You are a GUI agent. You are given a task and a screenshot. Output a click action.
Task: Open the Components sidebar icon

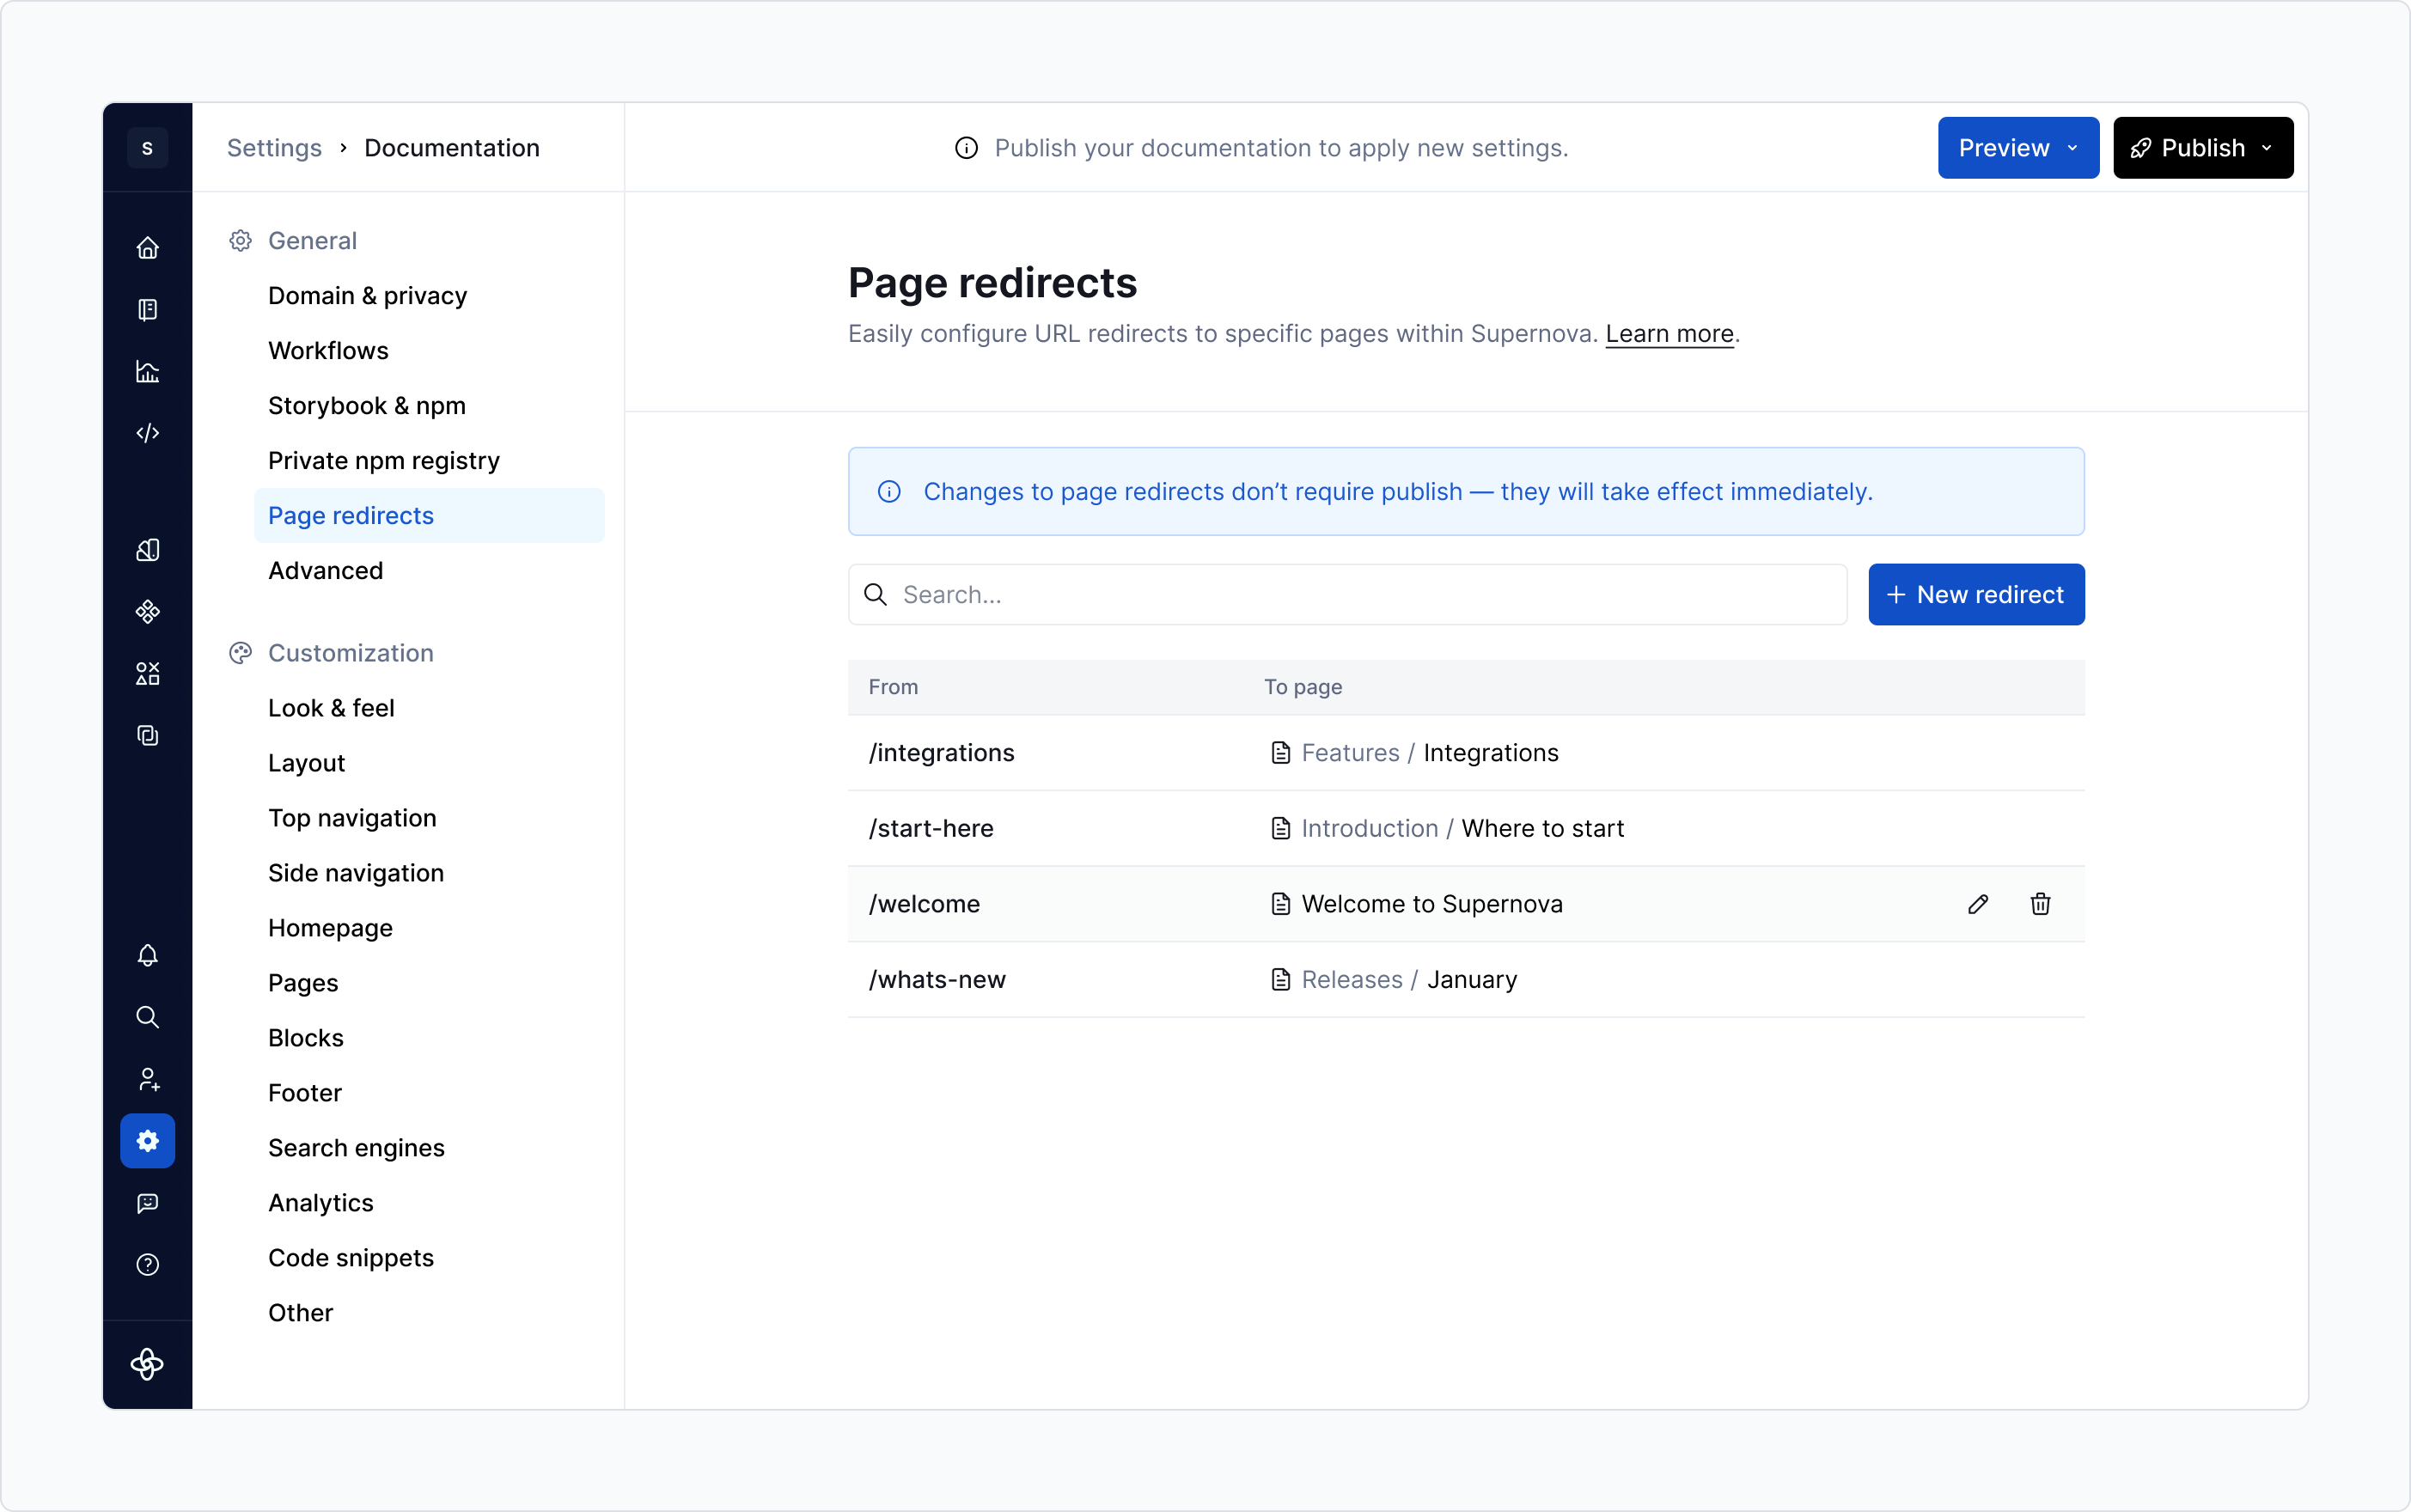[148, 611]
